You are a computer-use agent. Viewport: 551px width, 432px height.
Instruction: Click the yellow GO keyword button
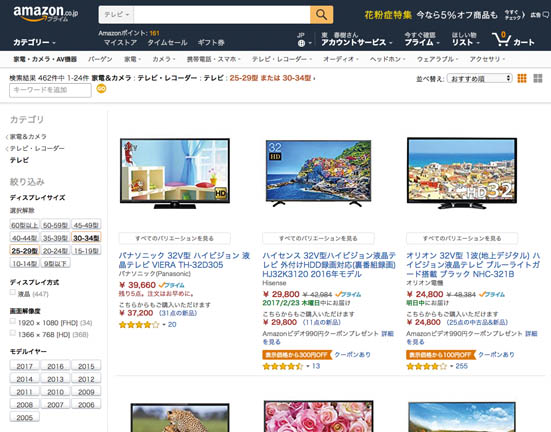pos(101,89)
